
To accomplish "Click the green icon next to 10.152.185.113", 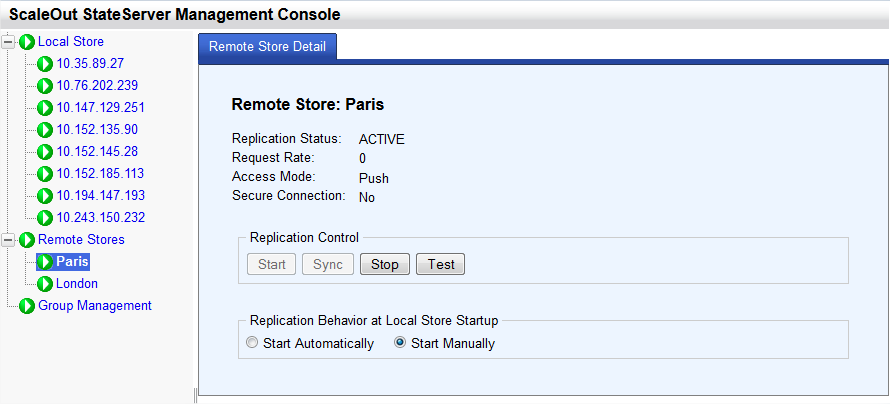I will [45, 174].
